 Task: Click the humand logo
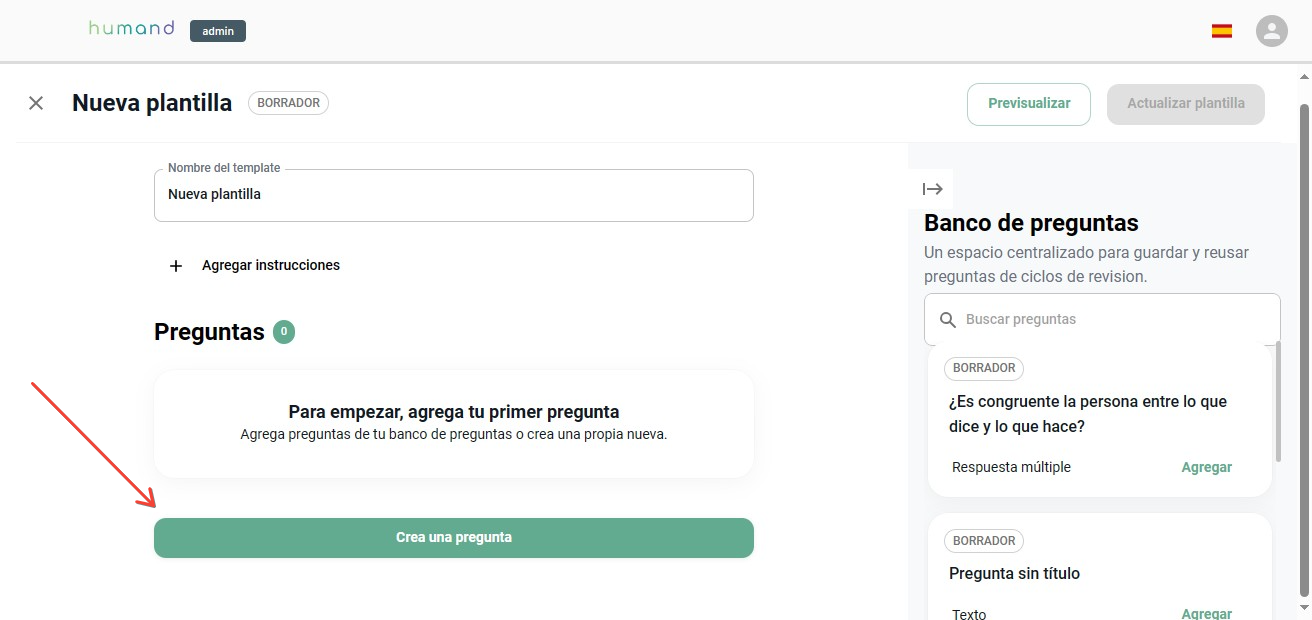[131, 28]
